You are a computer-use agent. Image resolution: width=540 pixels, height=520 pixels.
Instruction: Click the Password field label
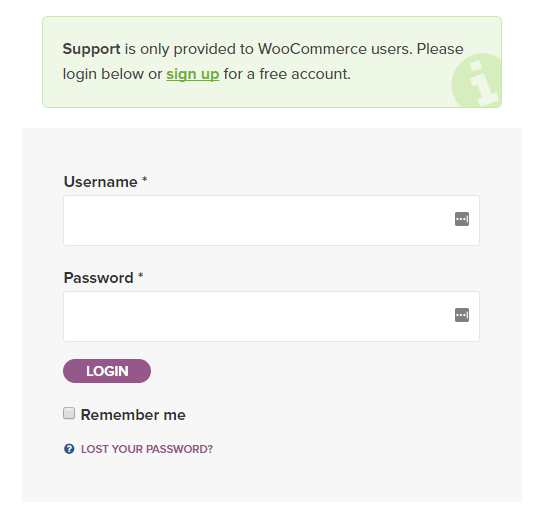tap(98, 278)
